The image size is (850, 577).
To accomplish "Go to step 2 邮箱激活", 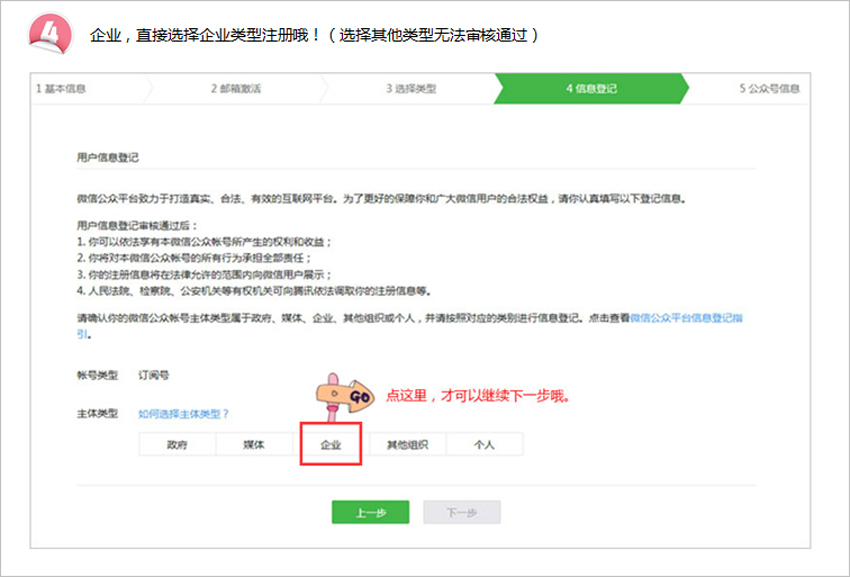I will pyautogui.click(x=236, y=88).
